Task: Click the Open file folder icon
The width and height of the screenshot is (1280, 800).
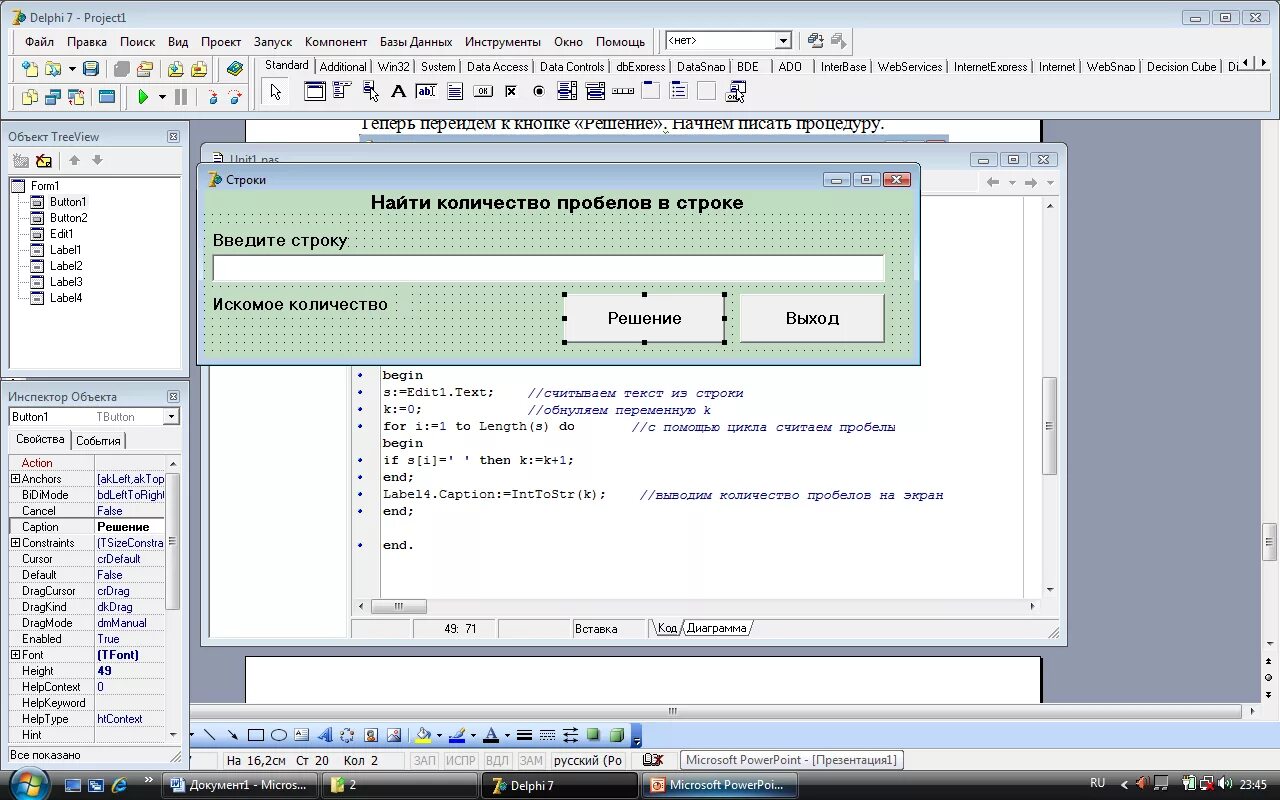Action: click(52, 68)
